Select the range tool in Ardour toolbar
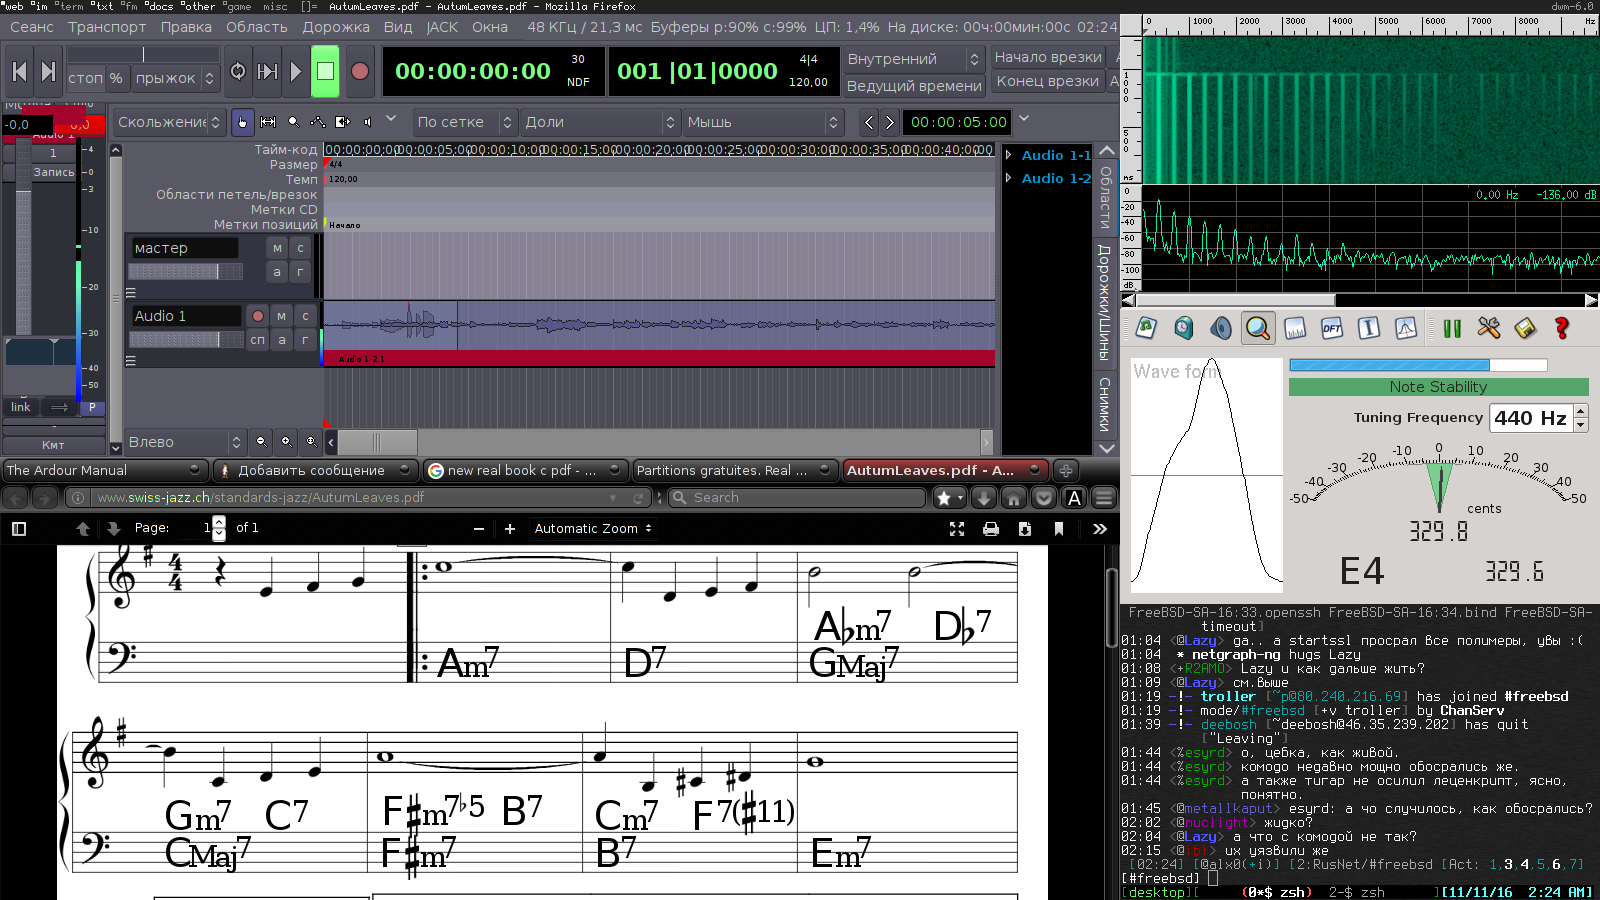This screenshot has height=900, width=1600. 268,122
